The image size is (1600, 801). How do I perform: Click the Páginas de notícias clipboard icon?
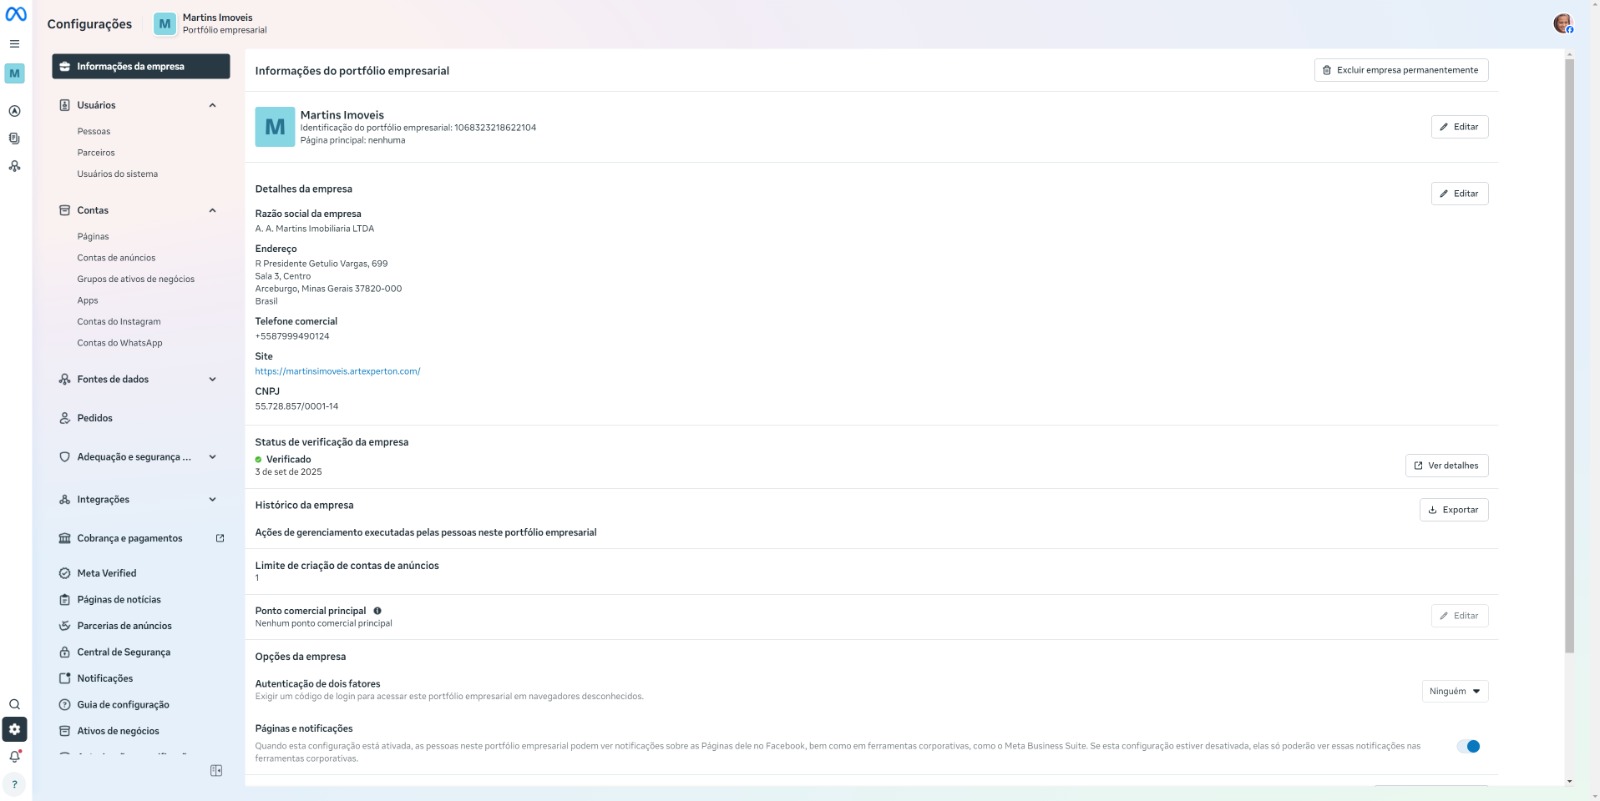tap(65, 600)
